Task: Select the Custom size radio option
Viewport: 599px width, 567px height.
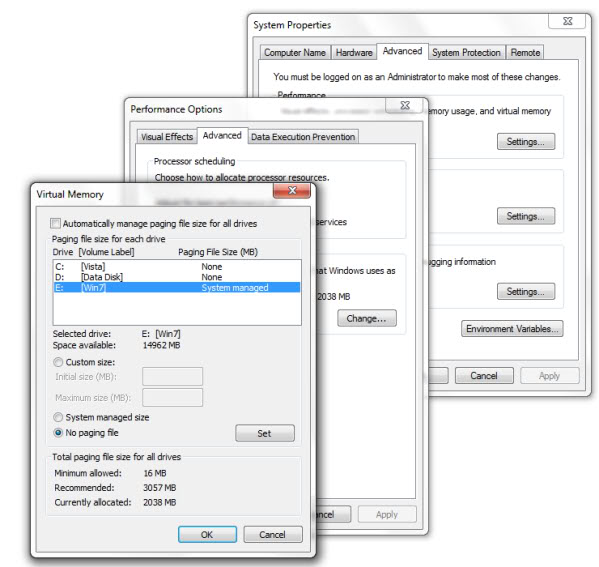Action: (x=58, y=362)
